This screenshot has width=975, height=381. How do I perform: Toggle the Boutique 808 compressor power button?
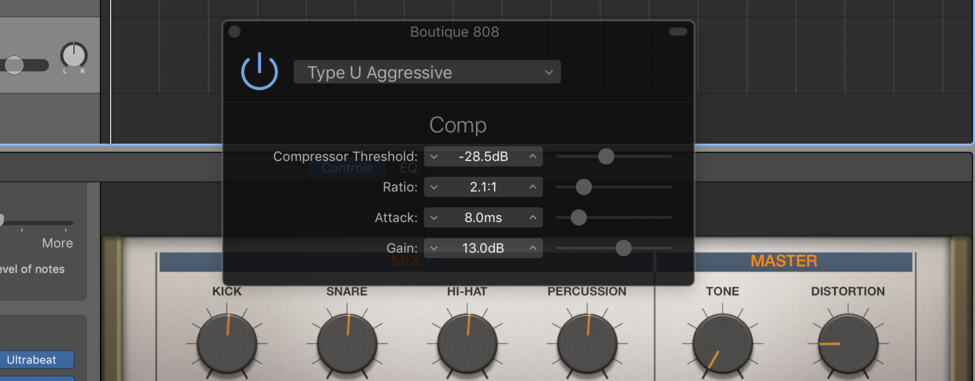pos(259,71)
